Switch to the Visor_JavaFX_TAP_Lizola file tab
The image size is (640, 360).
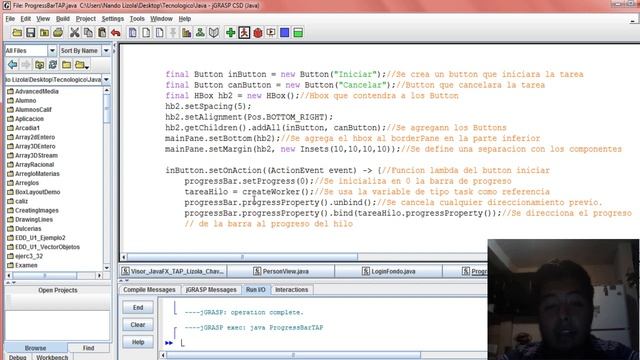click(x=173, y=271)
